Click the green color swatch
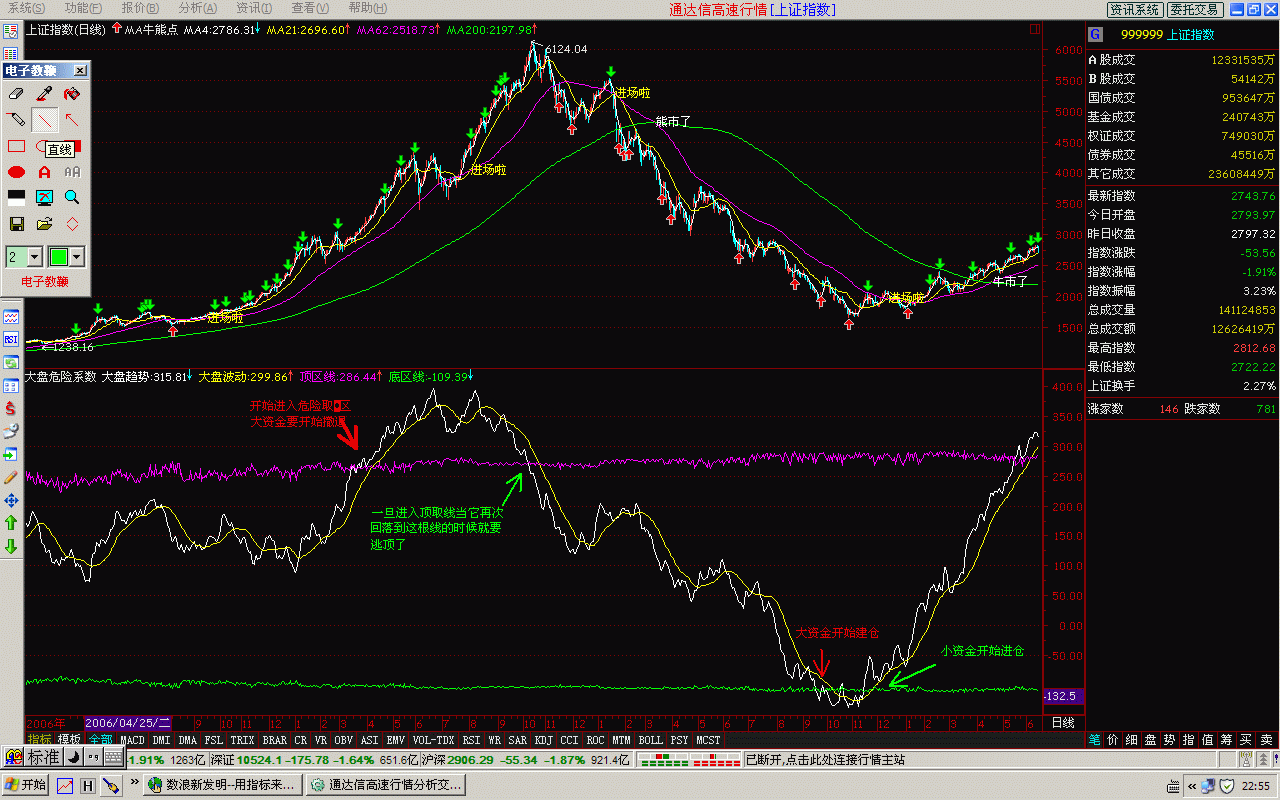1280x800 pixels. point(58,257)
